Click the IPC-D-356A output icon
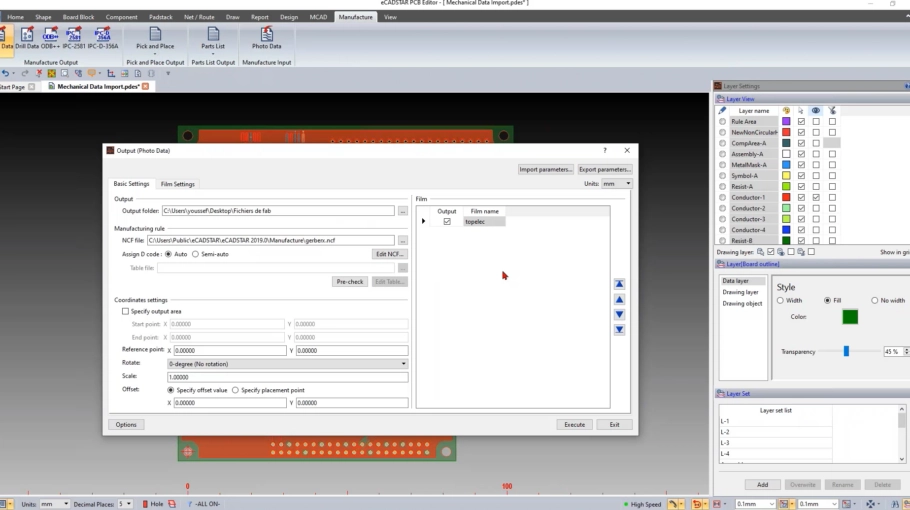The width and height of the screenshot is (910, 510). coord(103,38)
